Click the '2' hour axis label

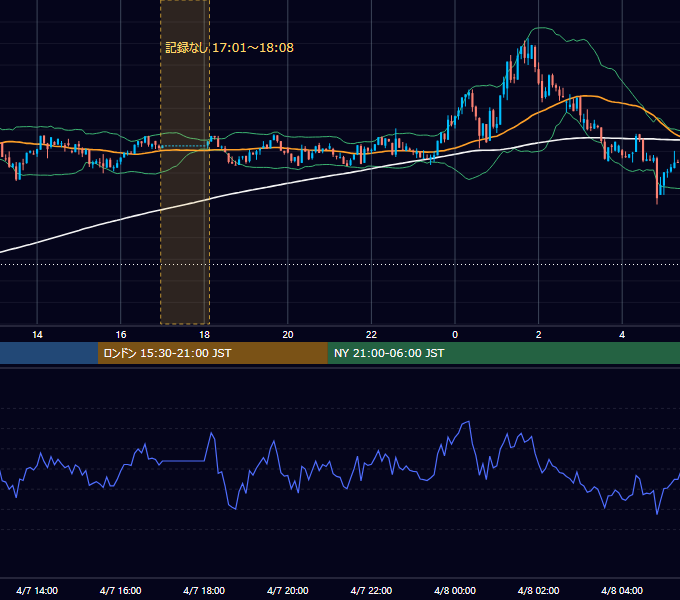(539, 335)
